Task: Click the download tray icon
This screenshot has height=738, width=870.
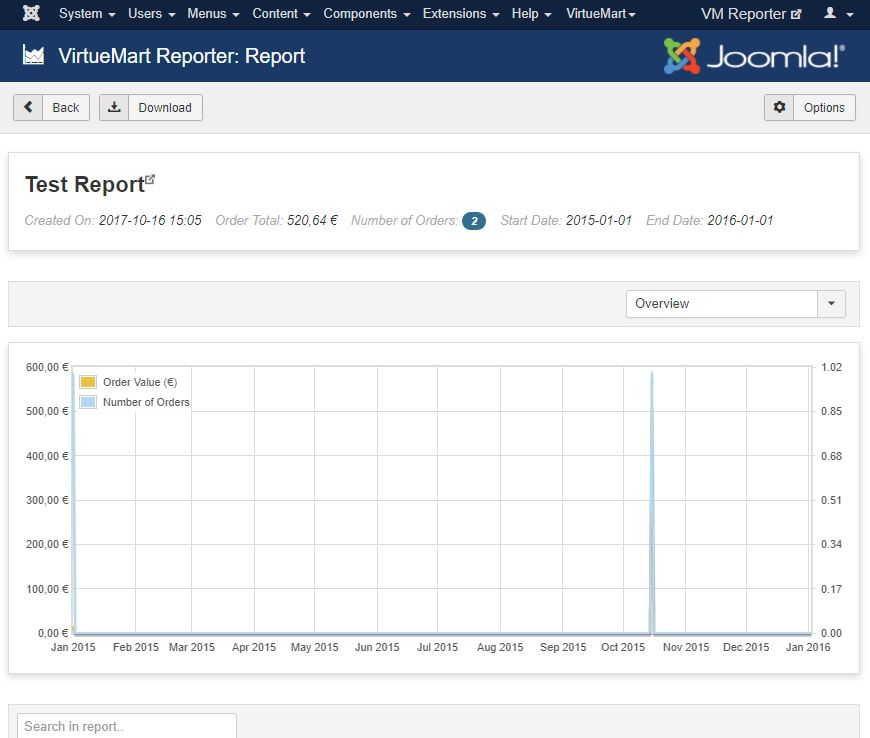Action: [x=114, y=107]
